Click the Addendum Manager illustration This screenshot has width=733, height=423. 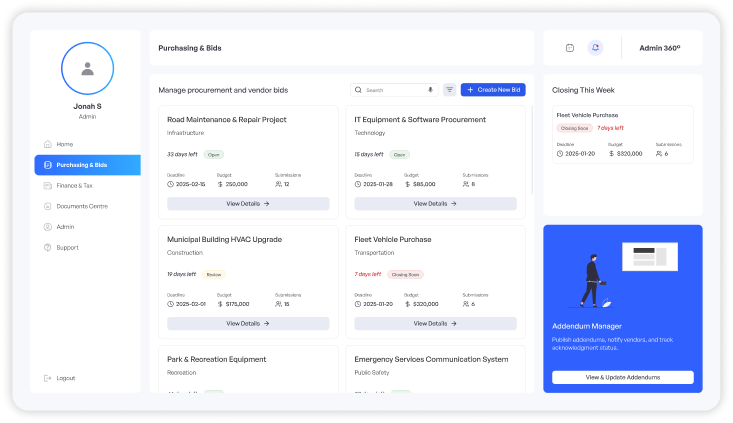[623, 275]
